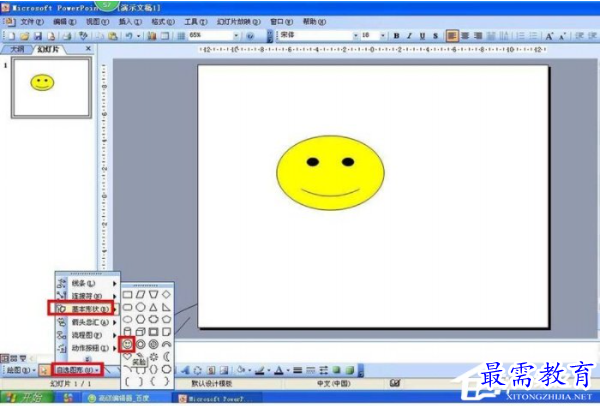Toggle Align Right button
Screen dimensions: 602x406
(x=478, y=36)
